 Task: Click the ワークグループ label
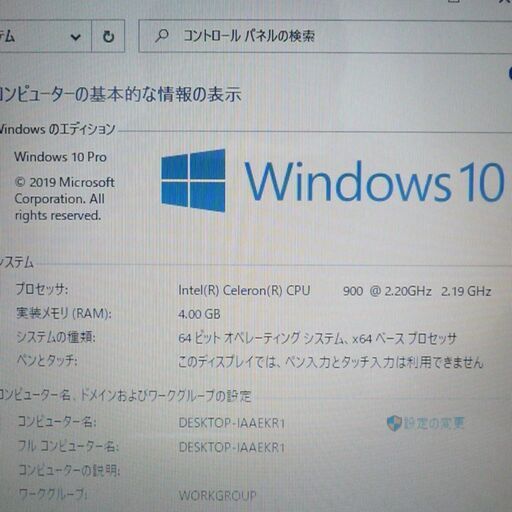coord(53,494)
